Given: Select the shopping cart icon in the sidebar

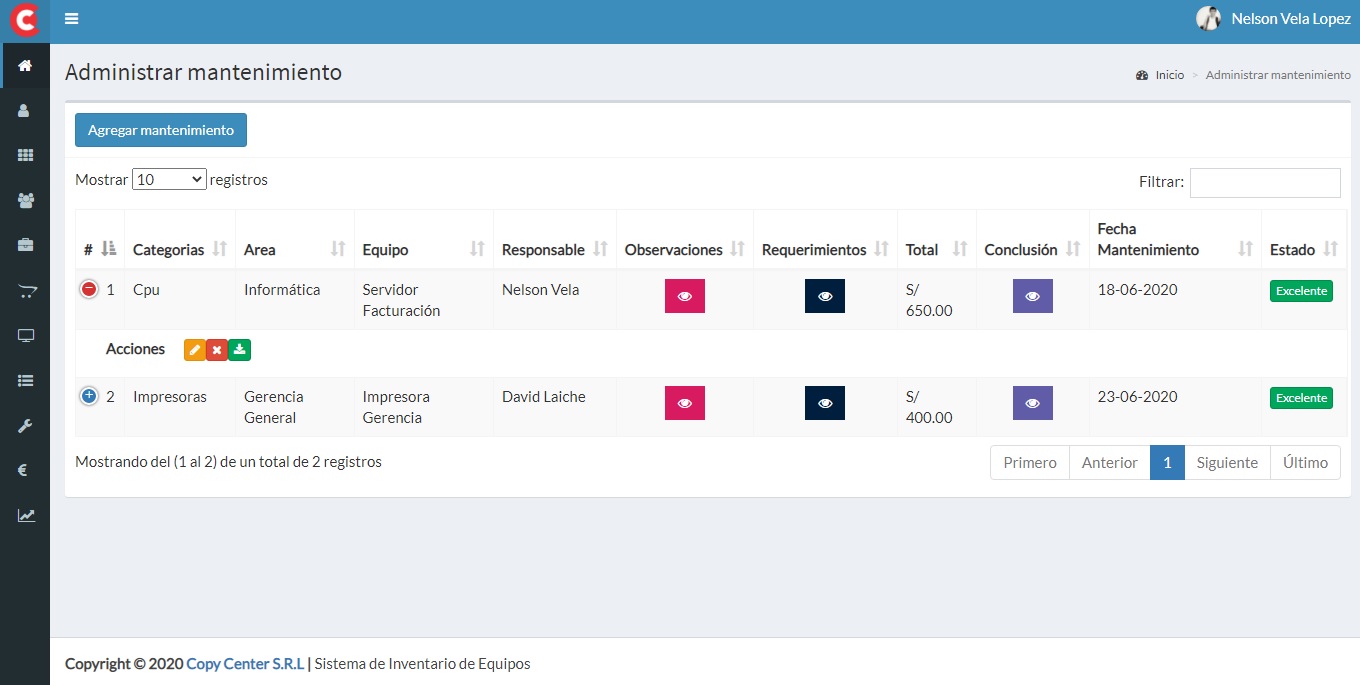Looking at the screenshot, I should point(25,291).
